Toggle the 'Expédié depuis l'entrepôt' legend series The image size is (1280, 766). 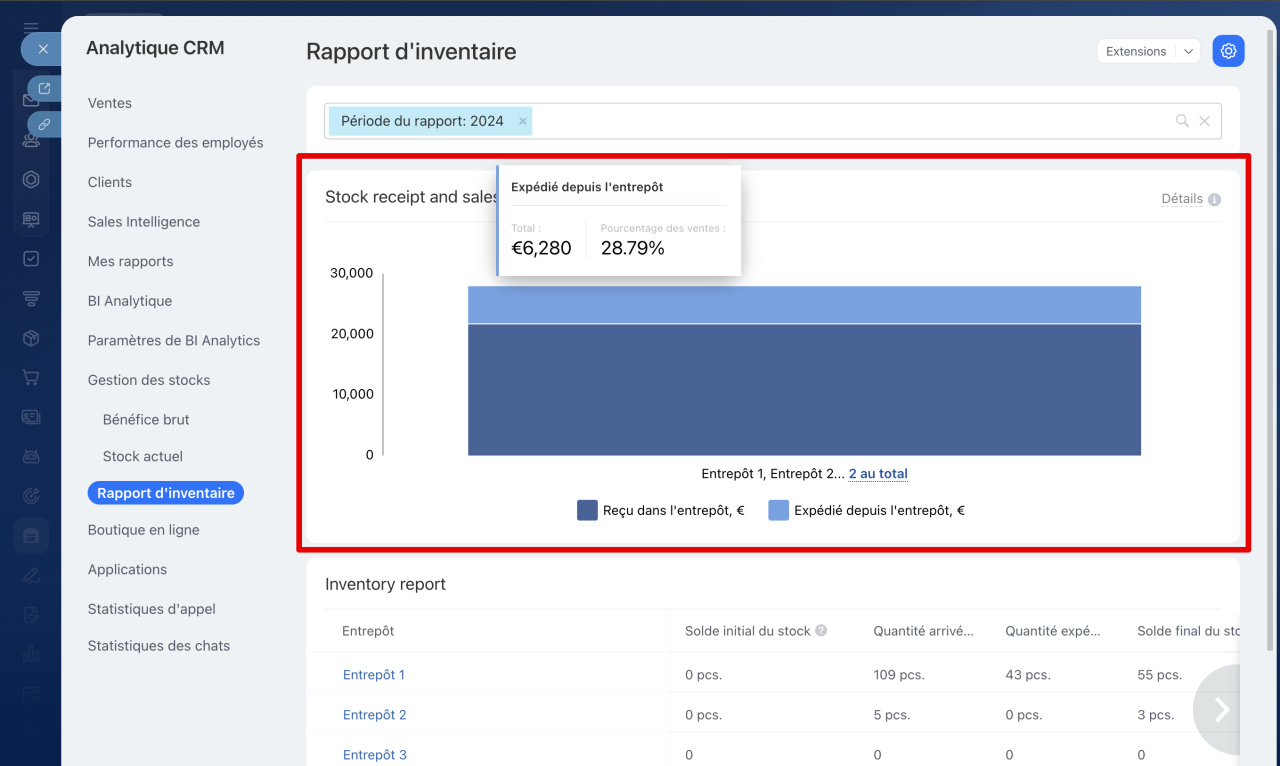pyautogui.click(x=866, y=510)
